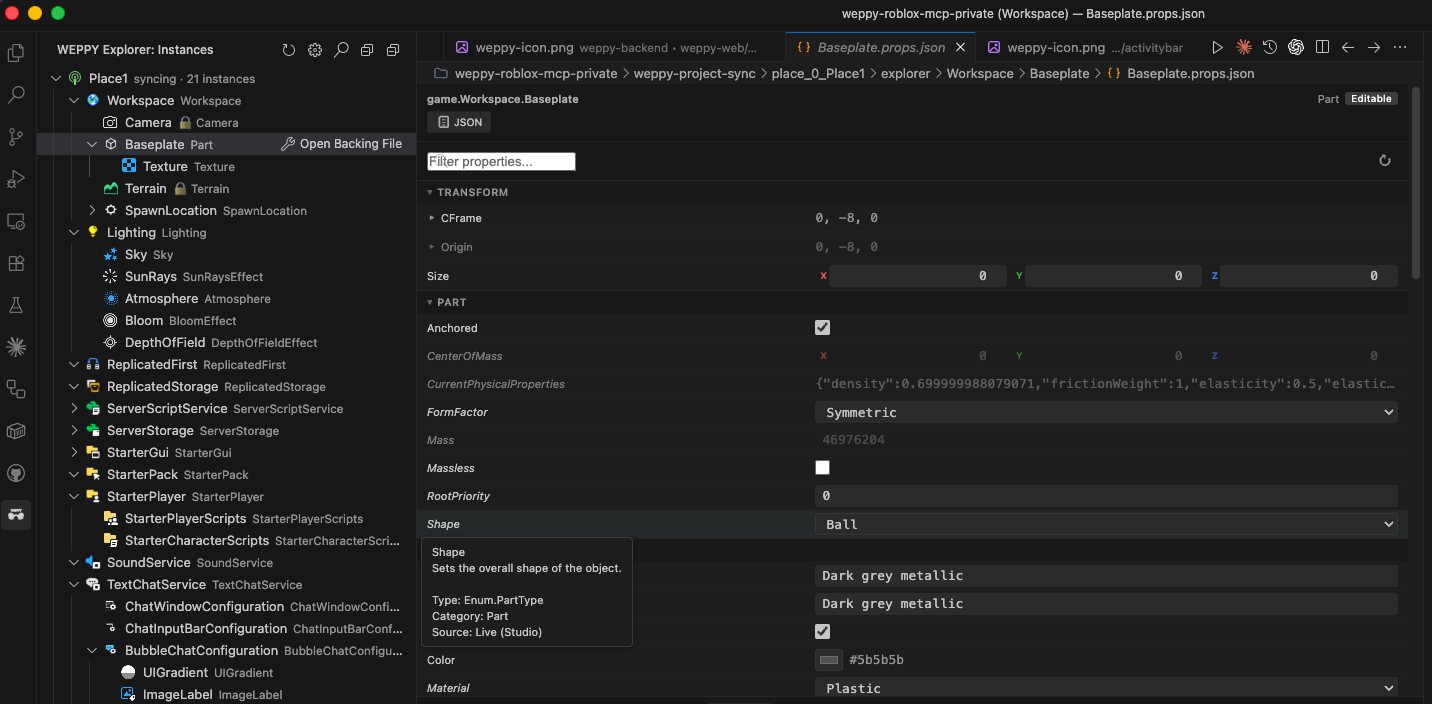Open the Extensions icon in the activity bar
Image resolution: width=1432 pixels, height=704 pixels.
pyautogui.click(x=16, y=263)
